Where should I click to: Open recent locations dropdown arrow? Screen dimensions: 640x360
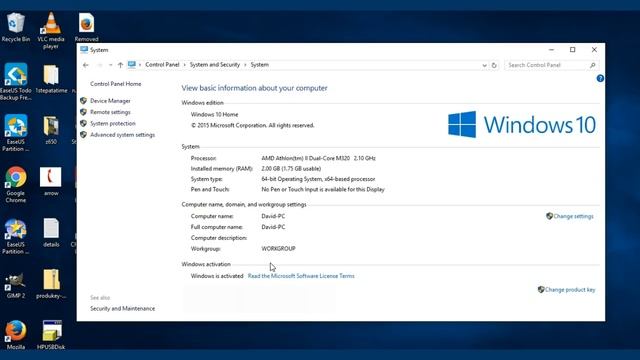[x=110, y=65]
